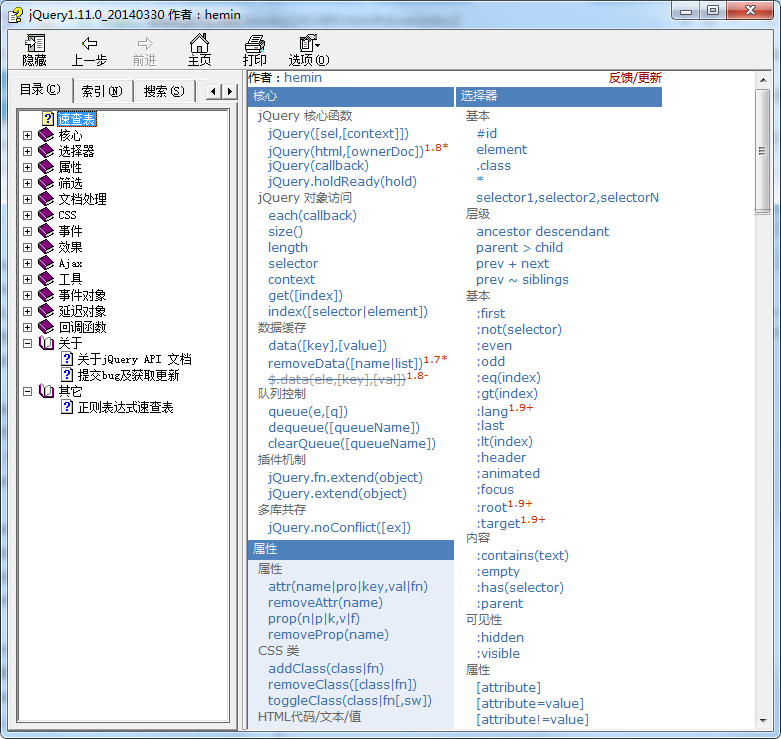Image resolution: width=781 pixels, height=739 pixels.
Task: Click the purple book icon beside 核心
Action: 46,135
